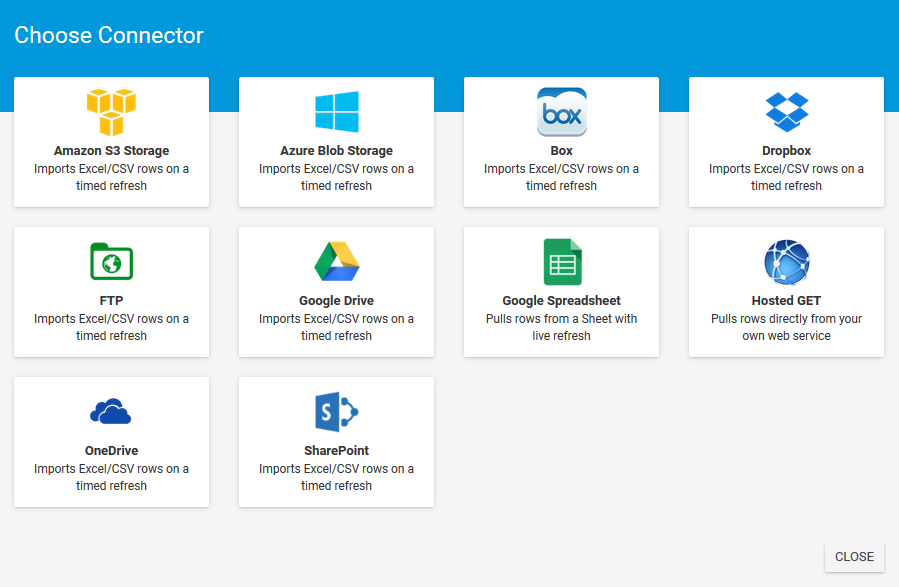Choose the OneDrive connector title
899x587 pixels.
tap(111, 451)
